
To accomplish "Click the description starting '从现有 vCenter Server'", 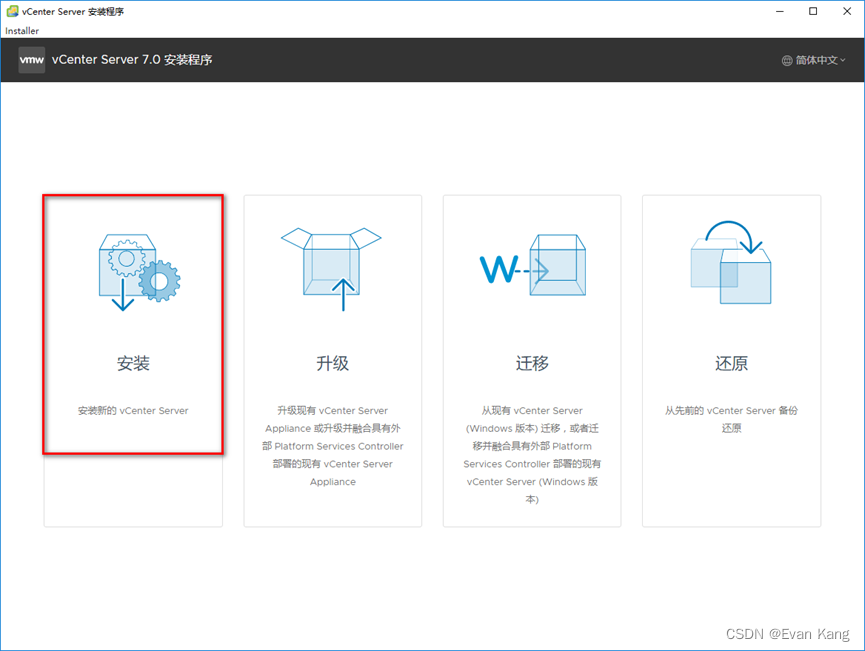I will pos(532,455).
